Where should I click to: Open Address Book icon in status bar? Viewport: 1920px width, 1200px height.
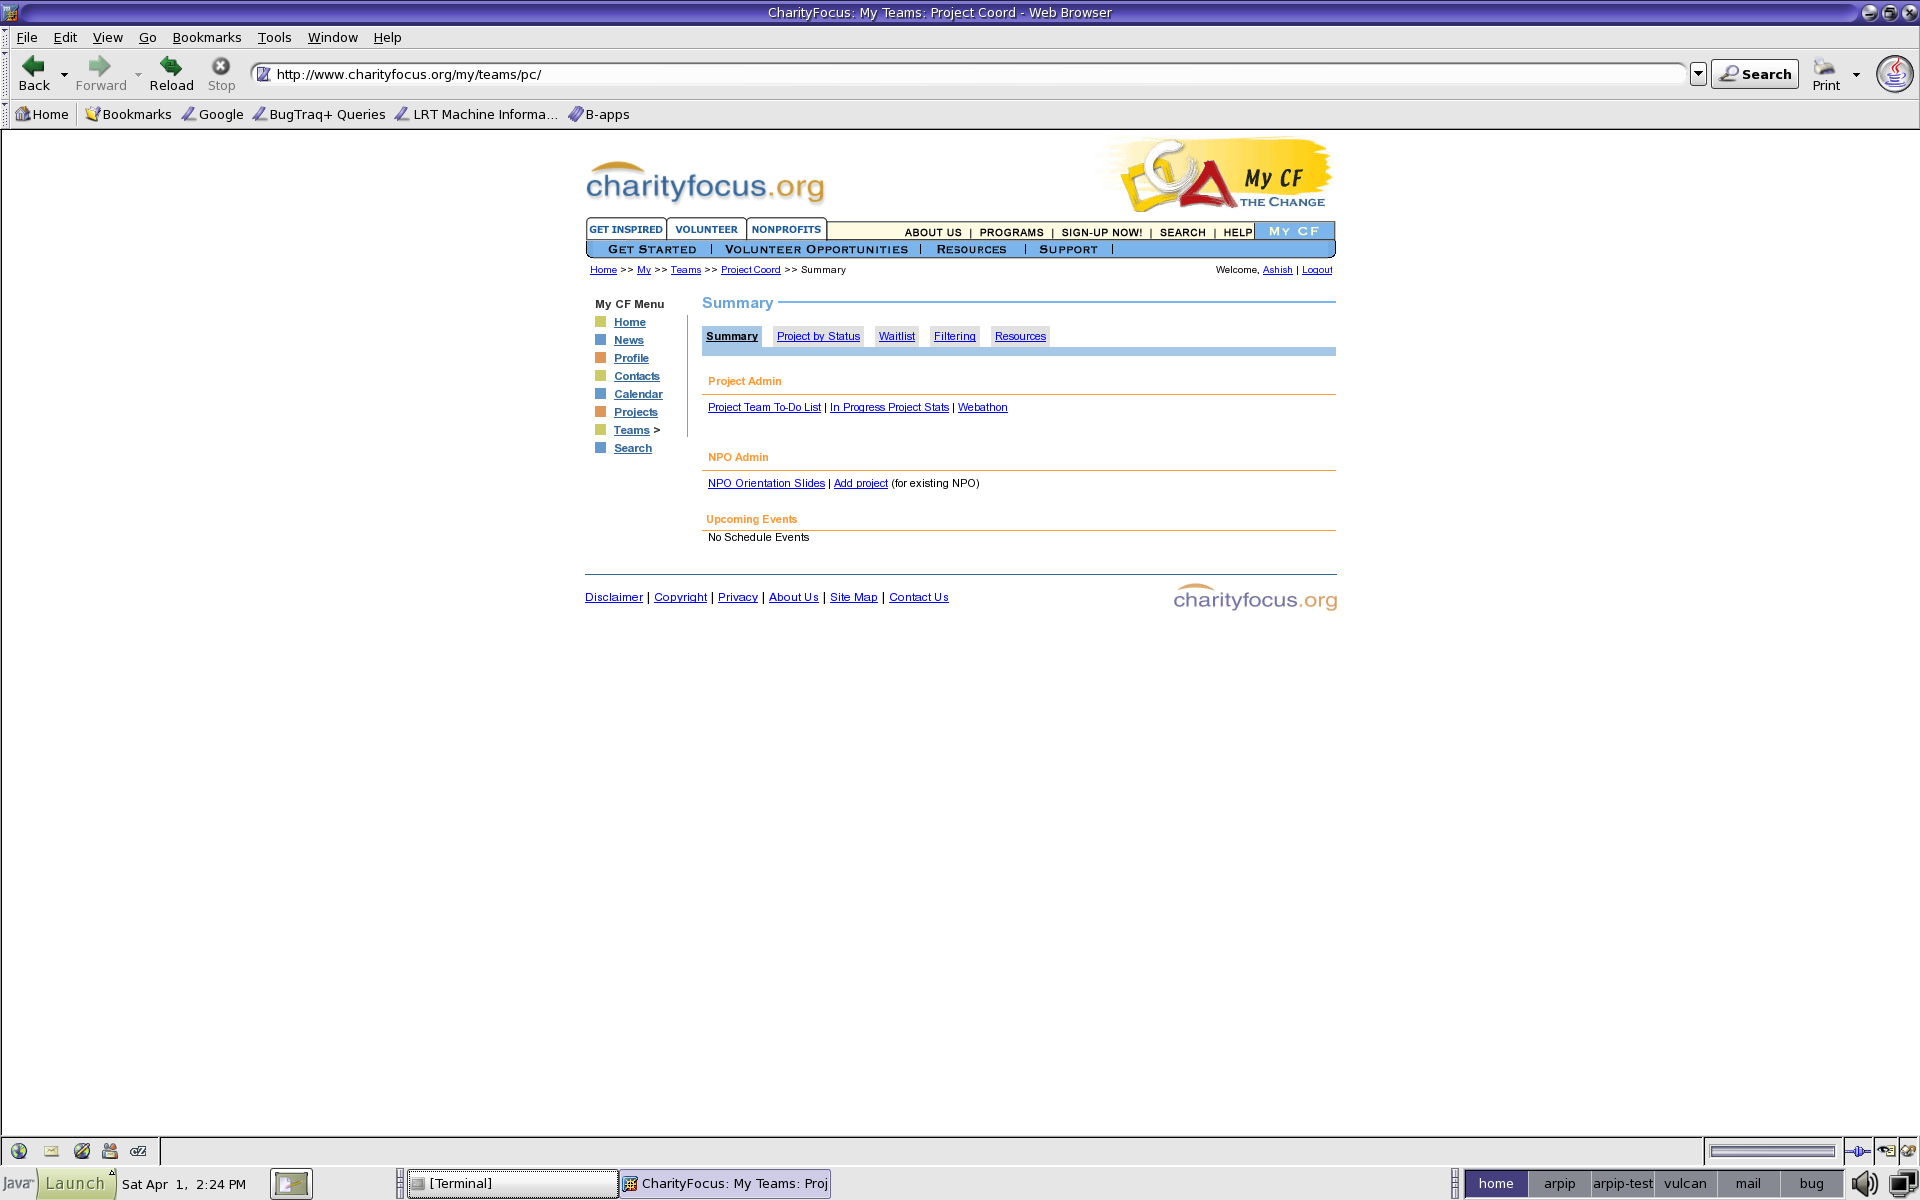pos(110,1151)
